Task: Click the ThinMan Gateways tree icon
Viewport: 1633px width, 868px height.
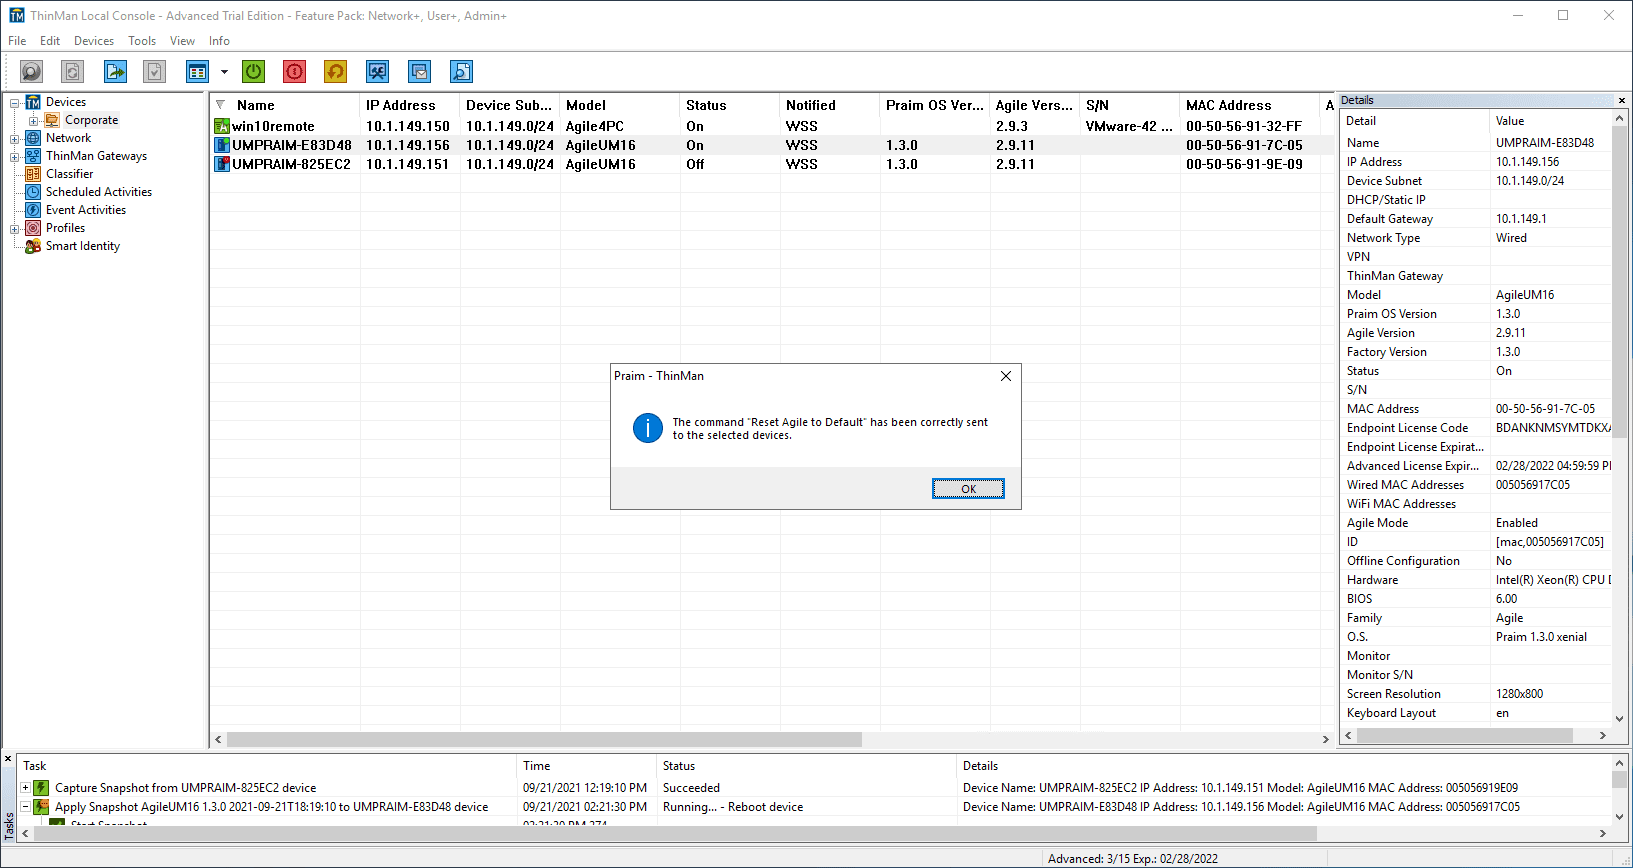Action: click(x=33, y=156)
